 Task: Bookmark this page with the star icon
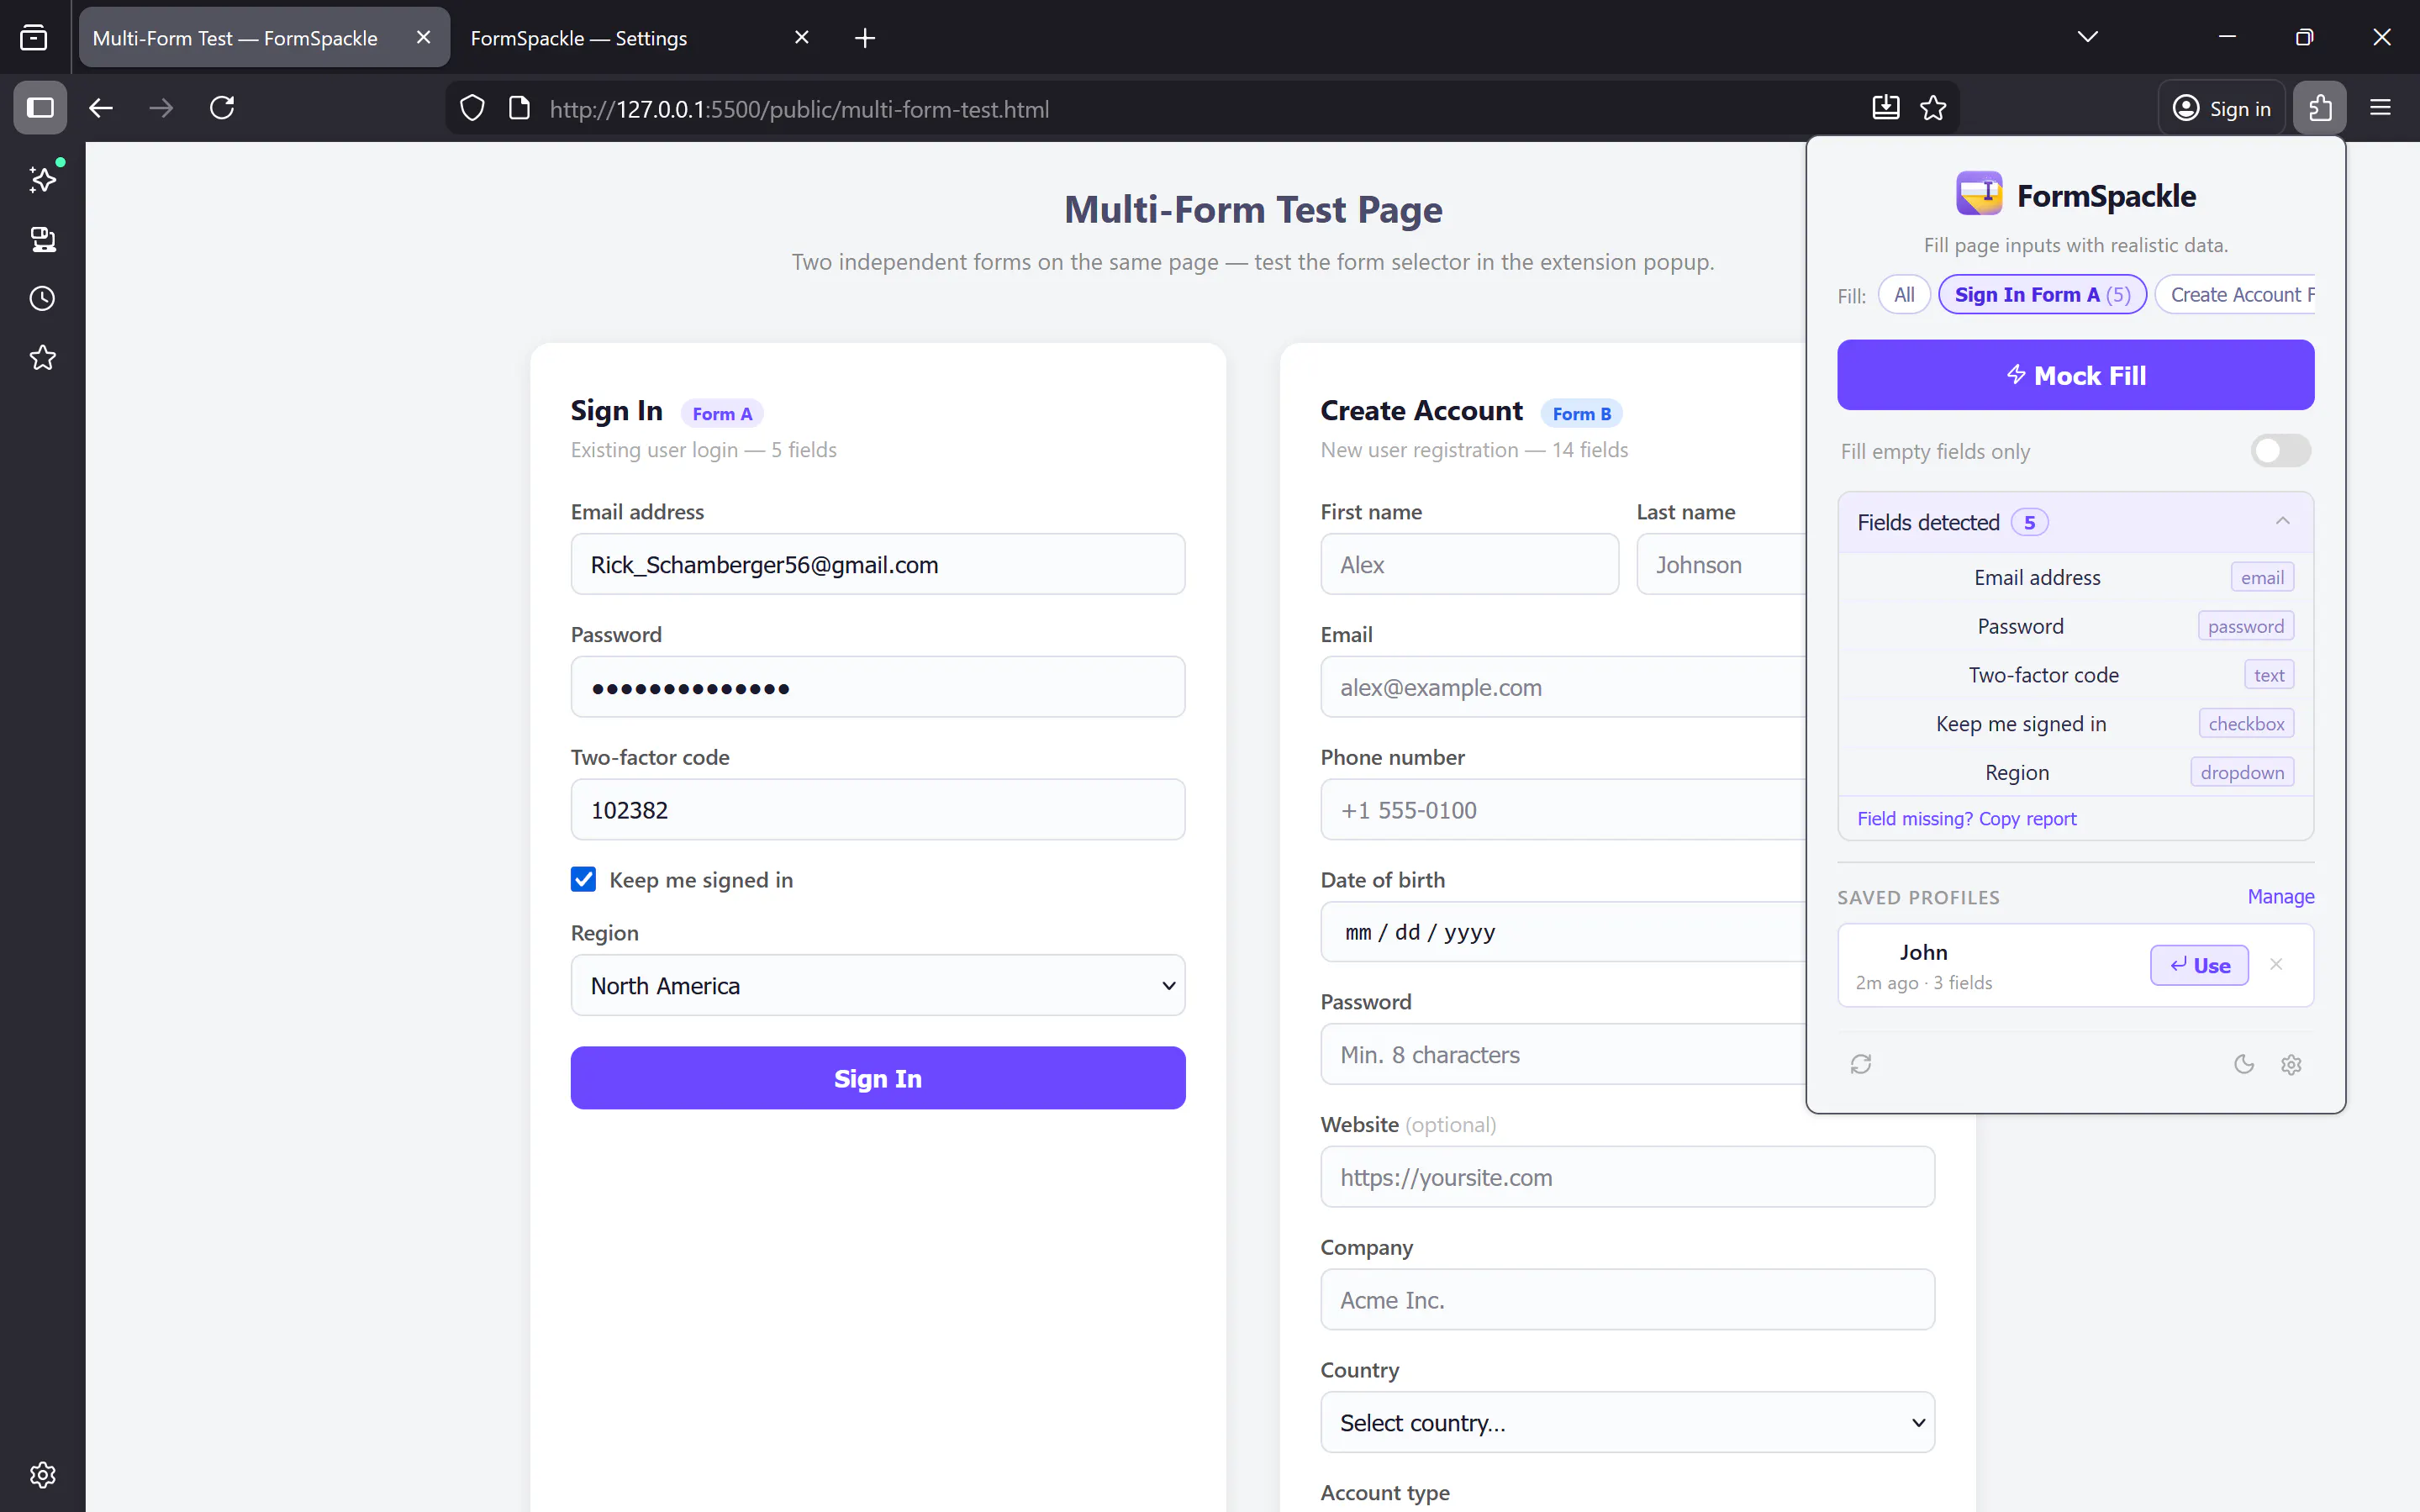1933,108
